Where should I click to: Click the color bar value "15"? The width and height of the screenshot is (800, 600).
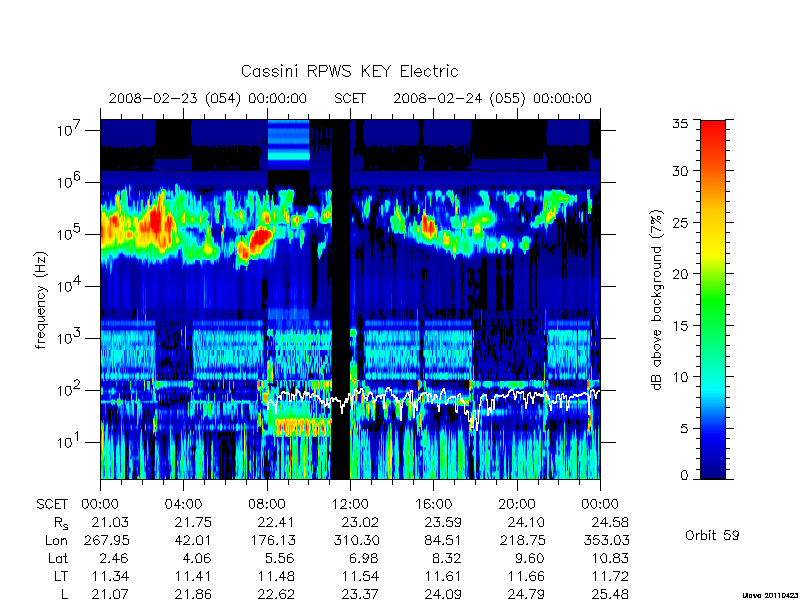[x=680, y=325]
